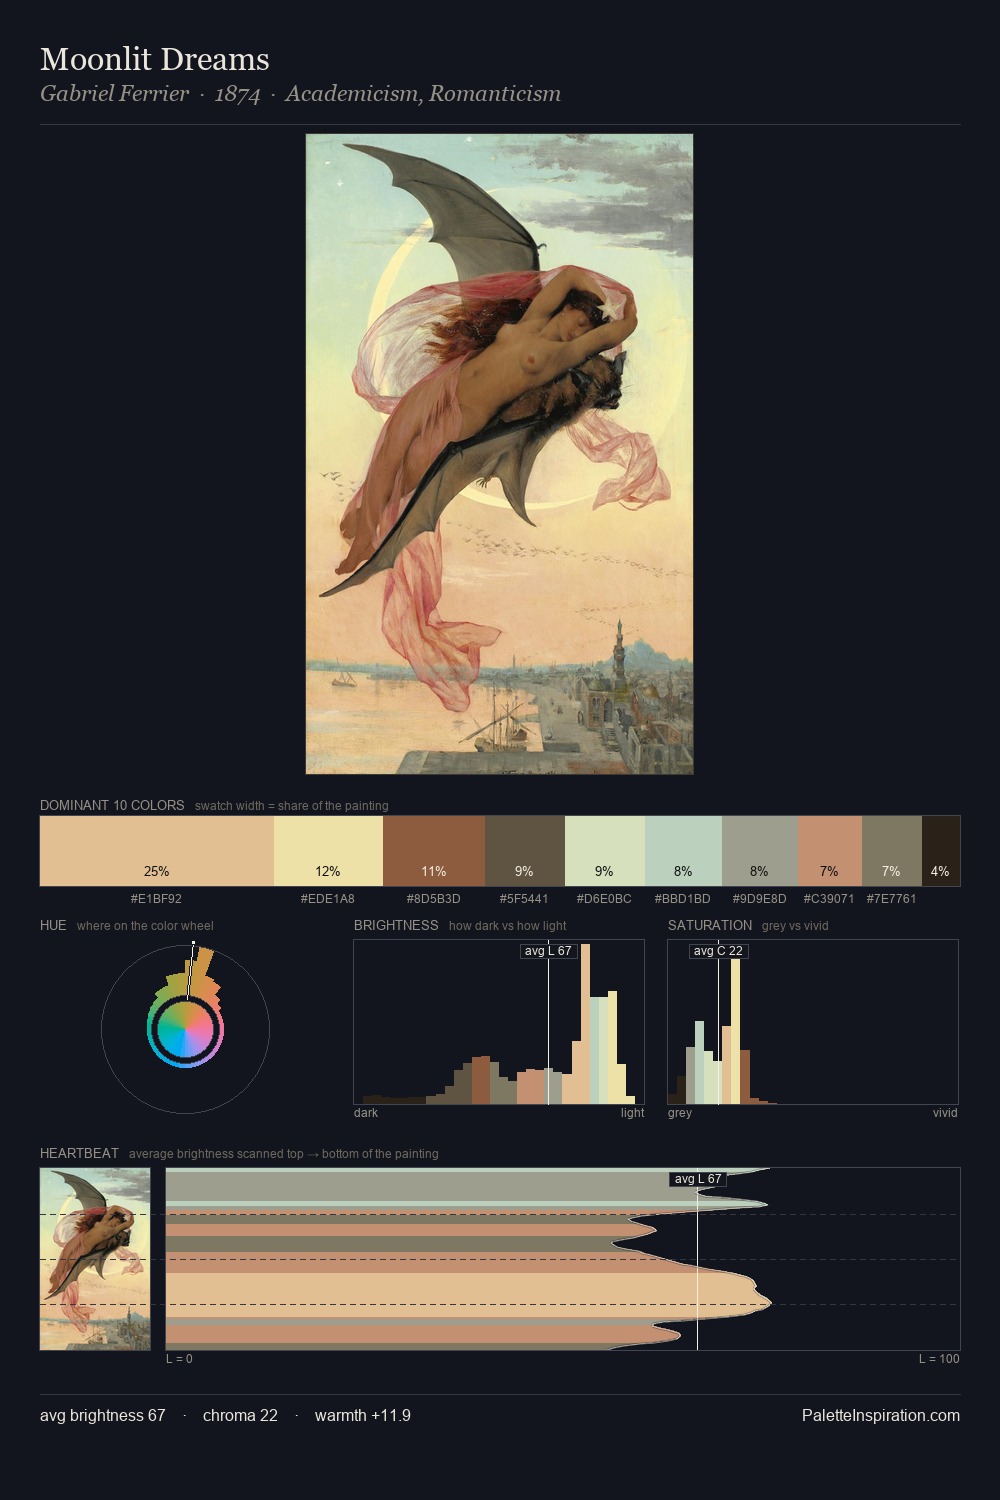Click the chroma 22 footer stat
Image resolution: width=1000 pixels, height=1500 pixels.
(240, 1415)
